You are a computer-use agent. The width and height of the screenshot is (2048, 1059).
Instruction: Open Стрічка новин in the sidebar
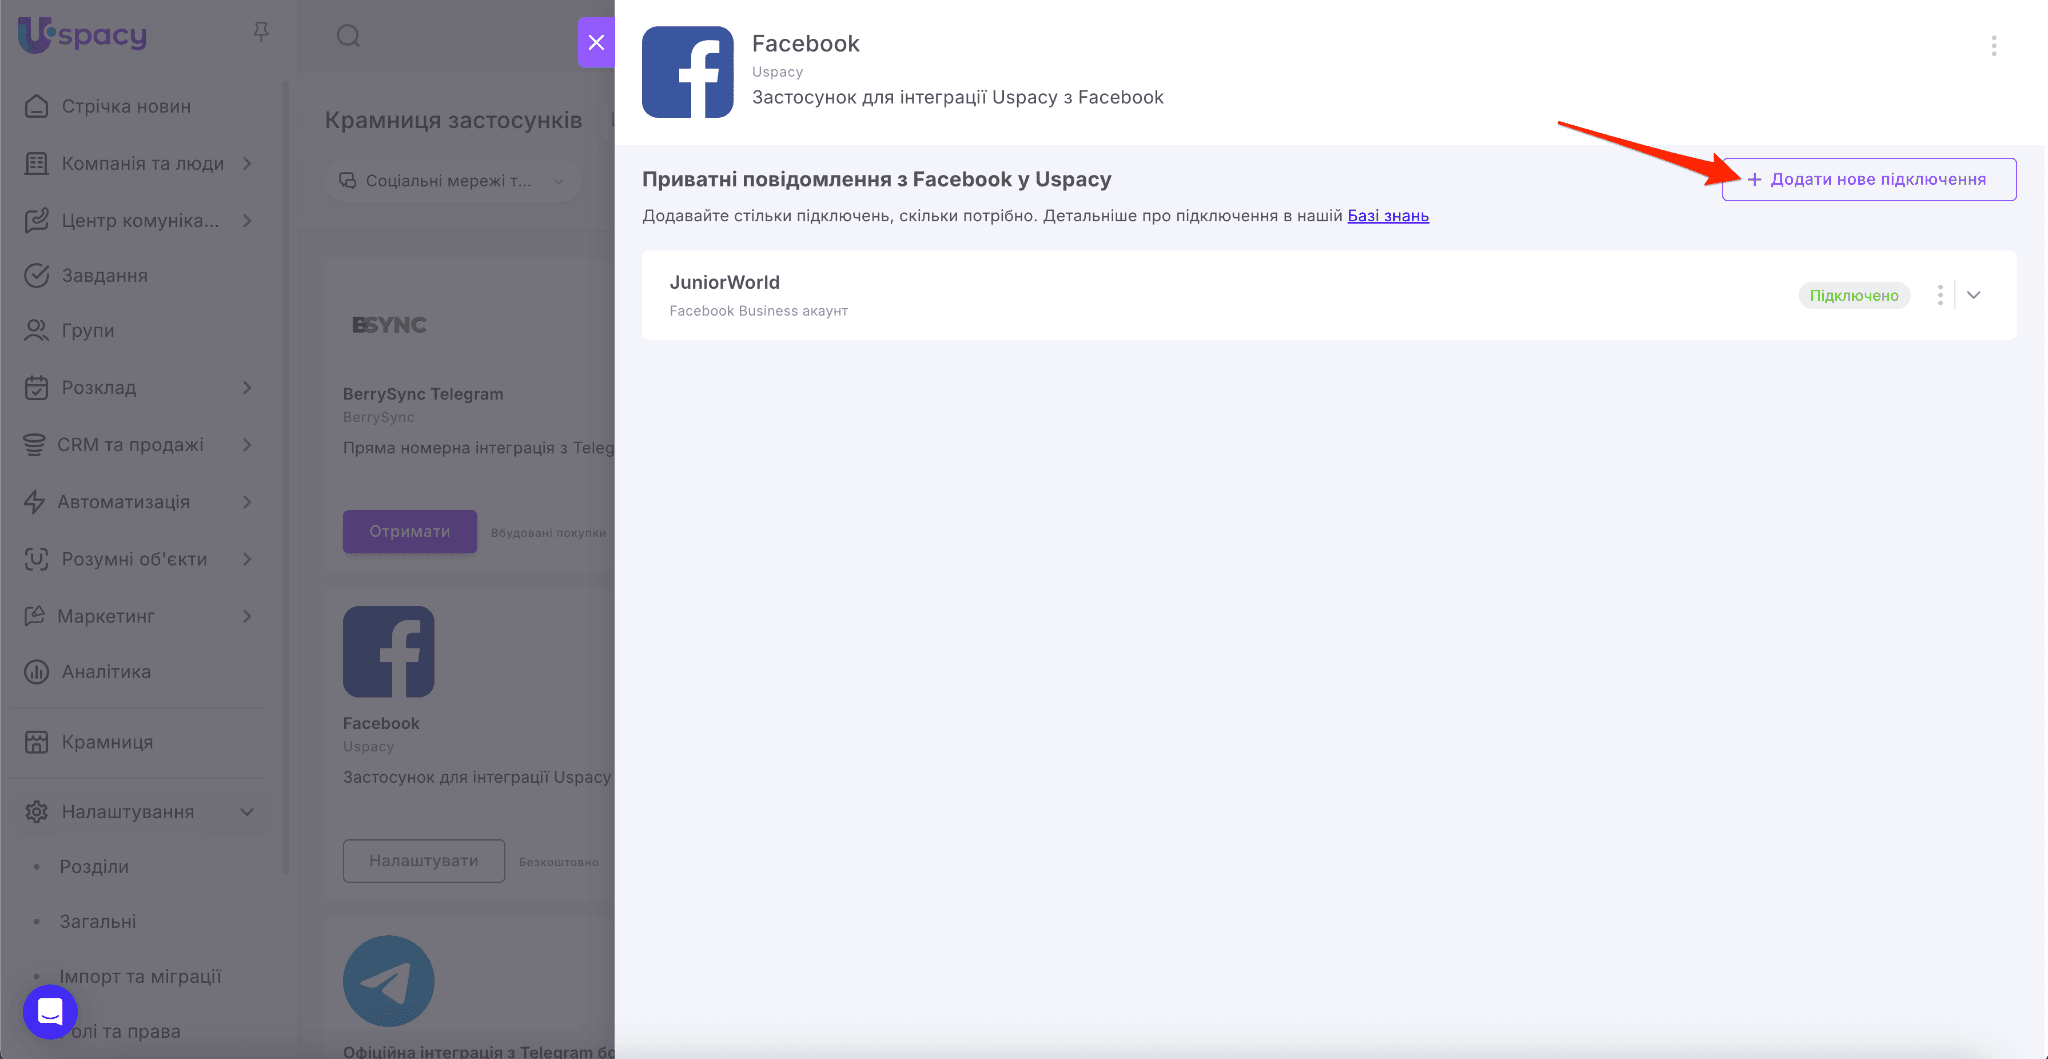[x=126, y=106]
